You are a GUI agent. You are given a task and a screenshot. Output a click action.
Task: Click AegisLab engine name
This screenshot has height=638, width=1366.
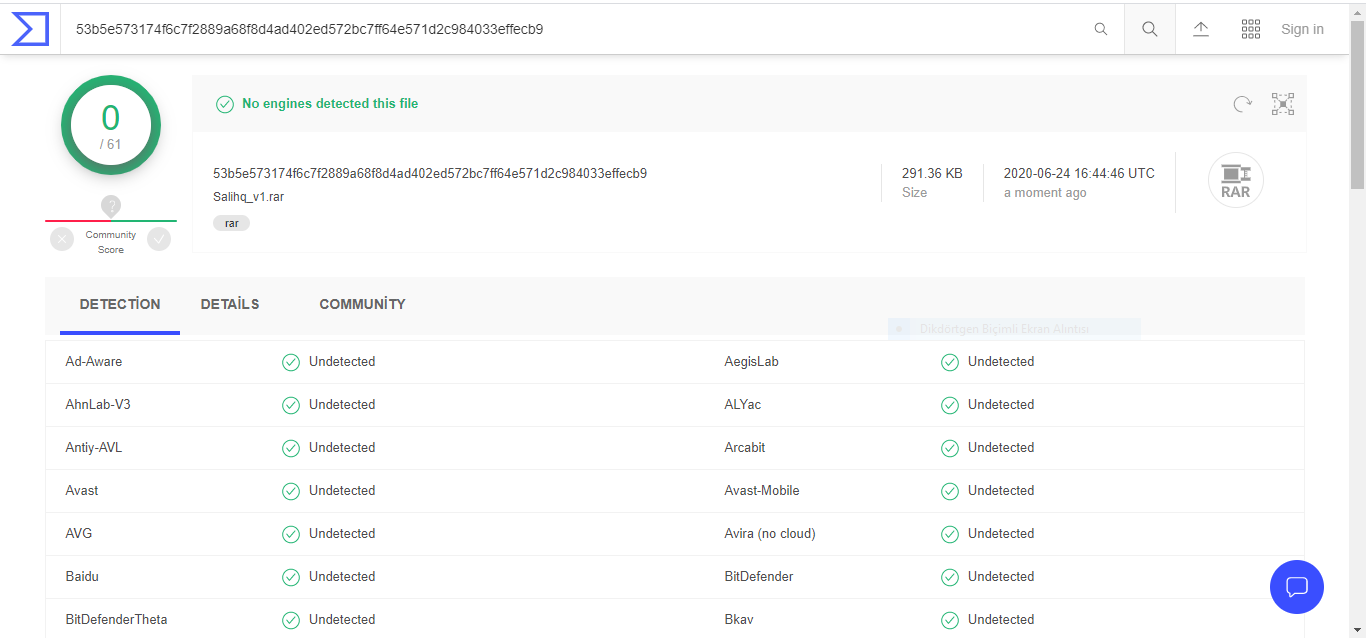(x=751, y=361)
